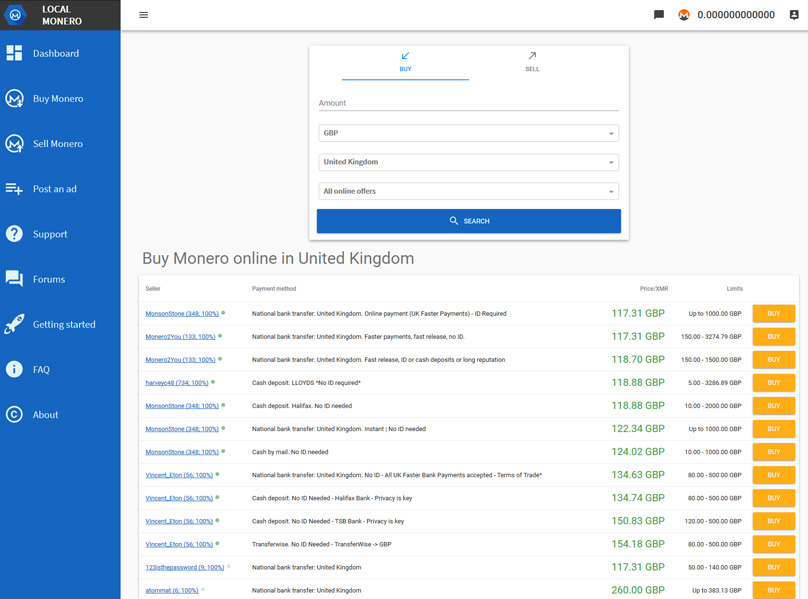
Task: Open the United Kingdom country dropdown
Action: tap(468, 162)
